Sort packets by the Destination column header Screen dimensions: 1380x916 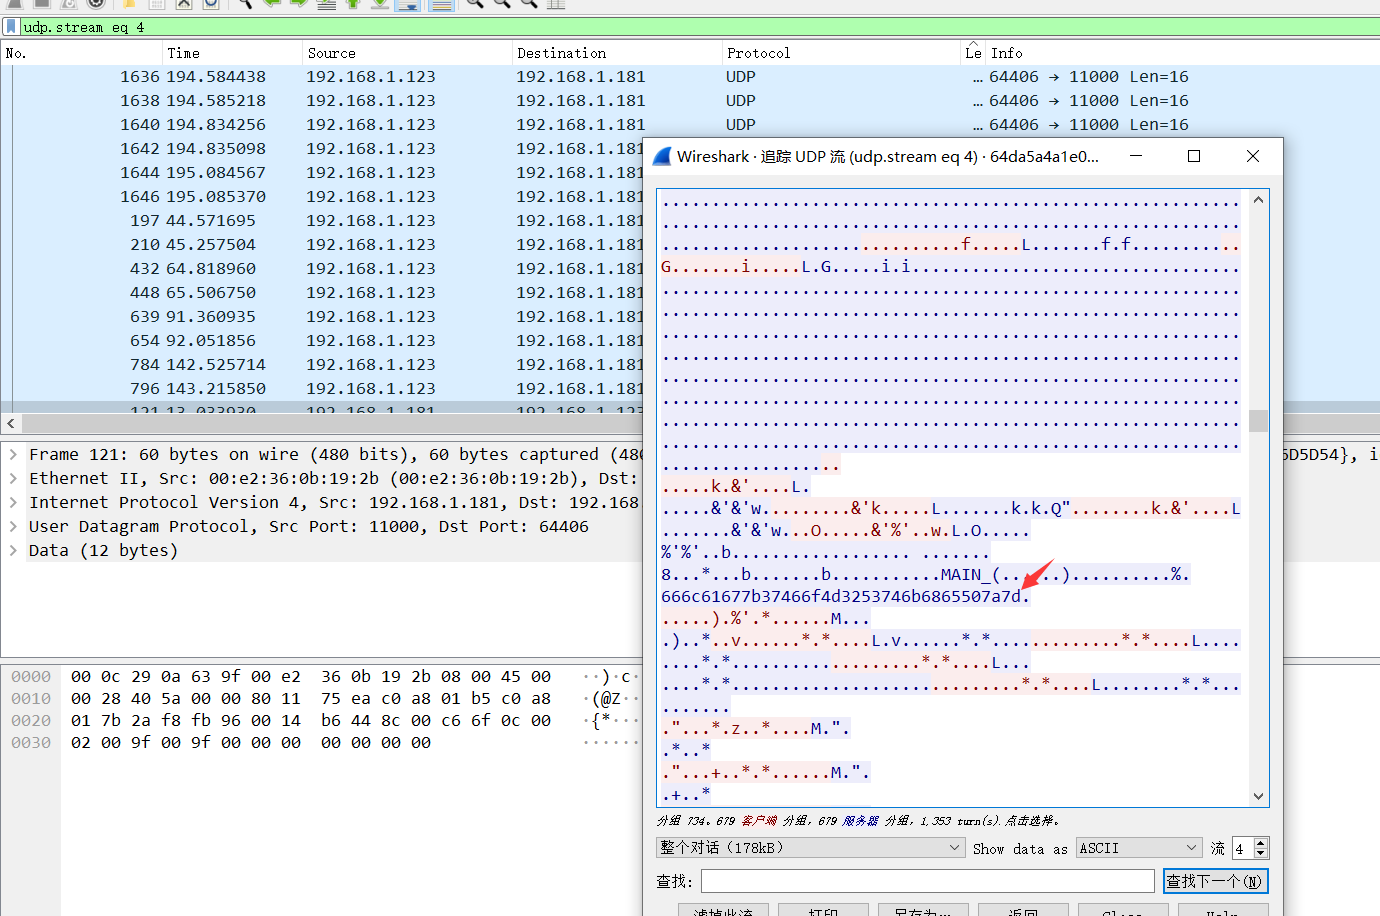pos(616,53)
